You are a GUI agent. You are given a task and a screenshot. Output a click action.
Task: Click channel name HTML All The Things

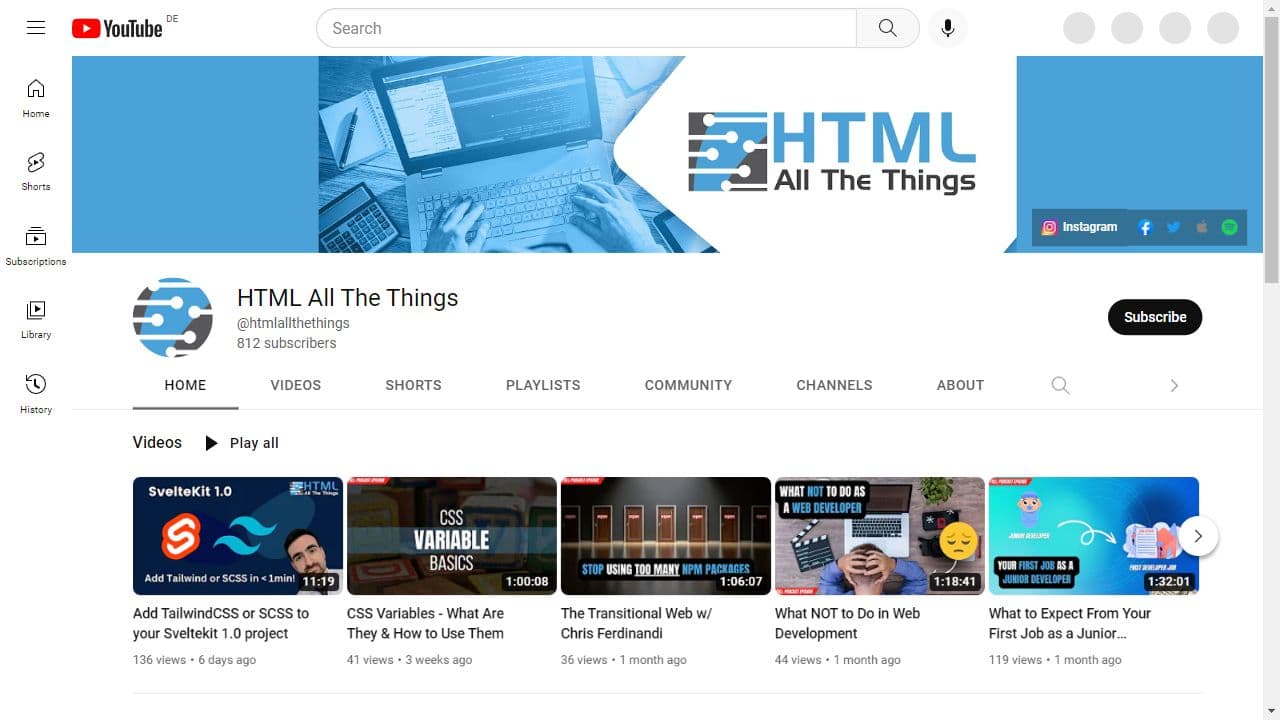347,298
